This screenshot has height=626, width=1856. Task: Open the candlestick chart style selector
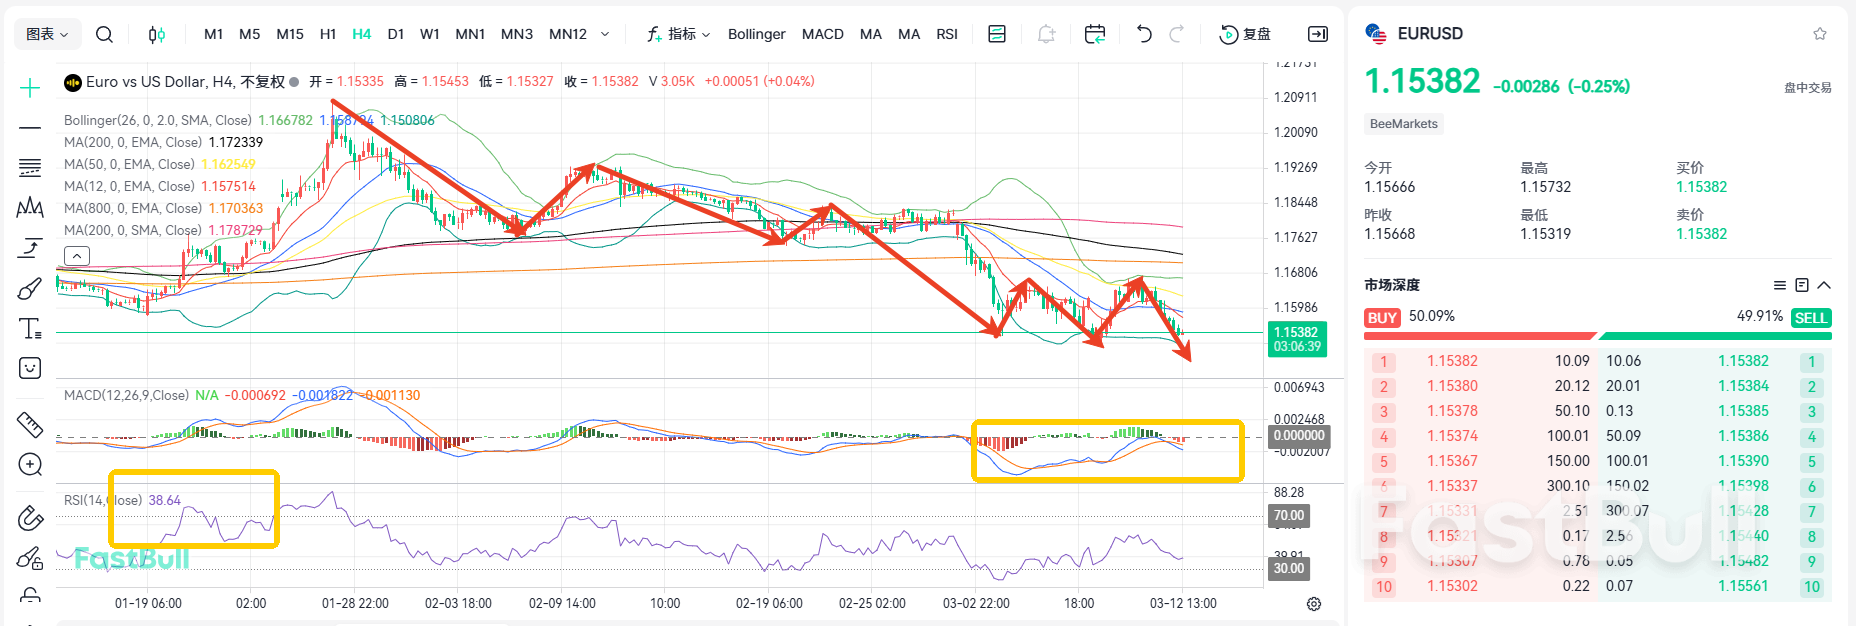coord(156,34)
